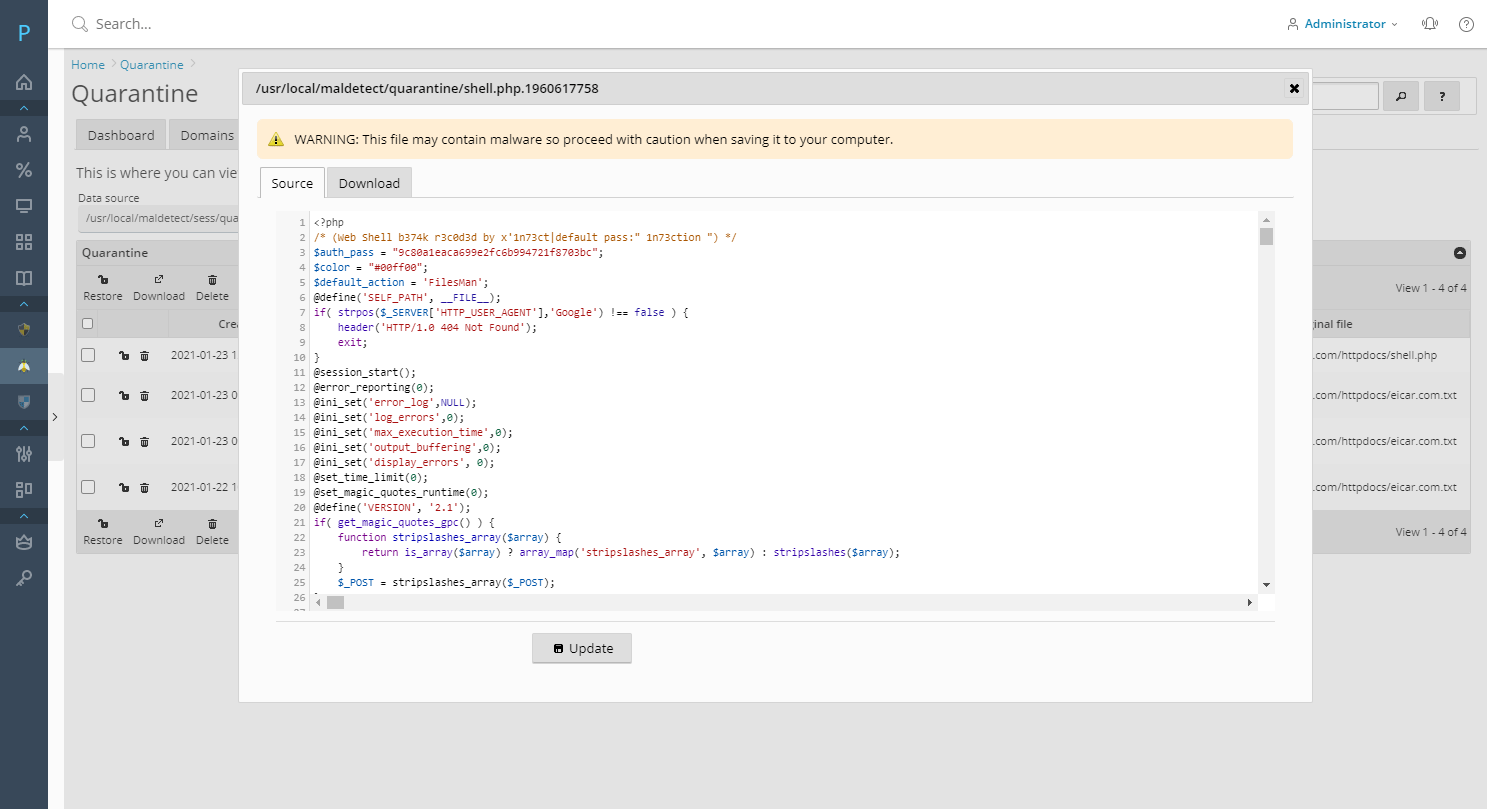The width and height of the screenshot is (1487, 809).
Task: Go to Quarantine in the breadcrumb
Action: click(152, 64)
